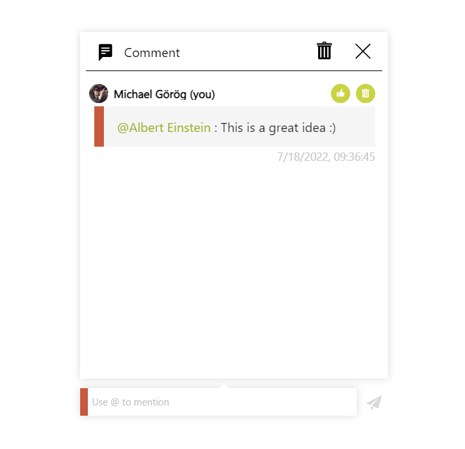Click the divider line under the Comment header
The image size is (465, 449).
pos(234,71)
